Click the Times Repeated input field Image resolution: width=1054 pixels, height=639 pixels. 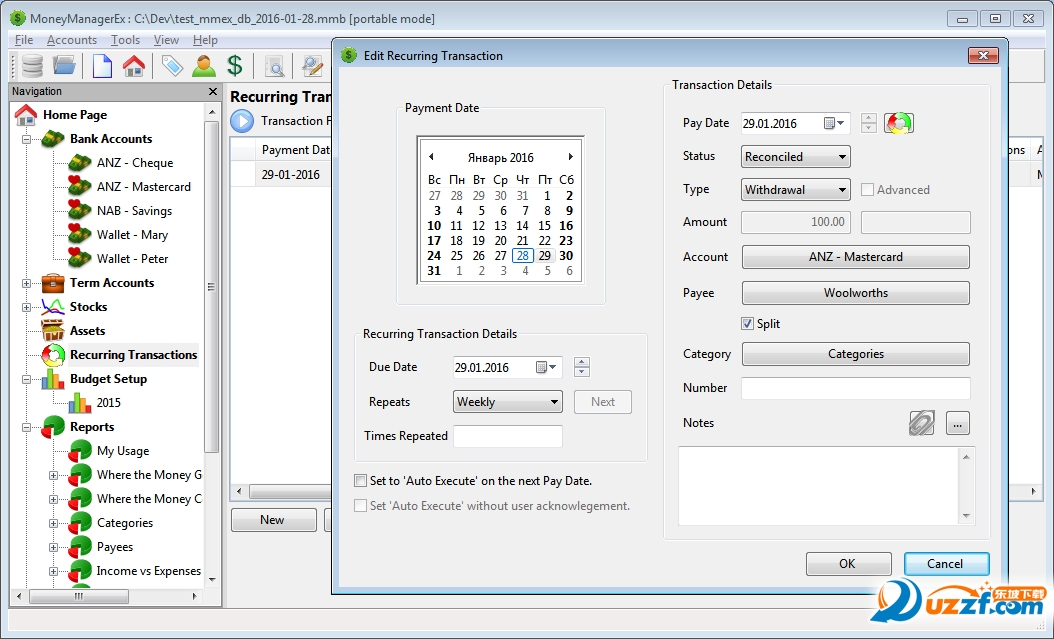(508, 436)
